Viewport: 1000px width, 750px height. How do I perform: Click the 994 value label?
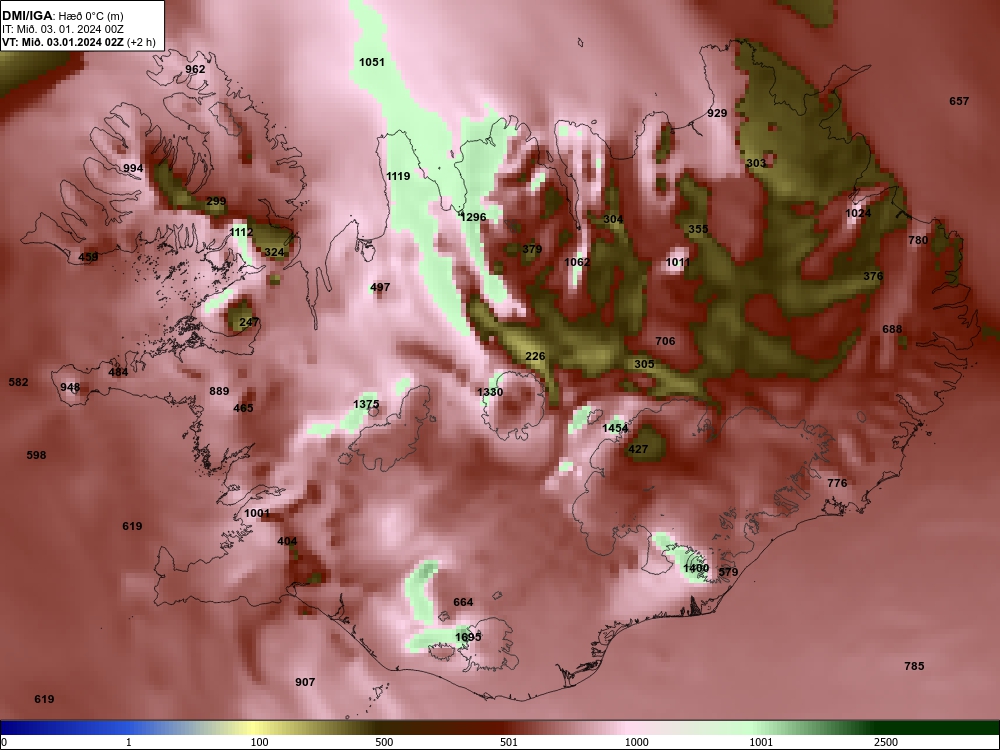coord(133,168)
